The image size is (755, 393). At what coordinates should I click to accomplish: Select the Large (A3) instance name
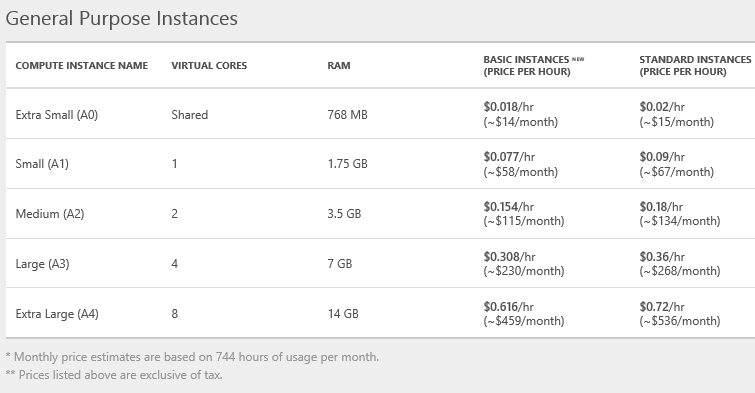42,264
